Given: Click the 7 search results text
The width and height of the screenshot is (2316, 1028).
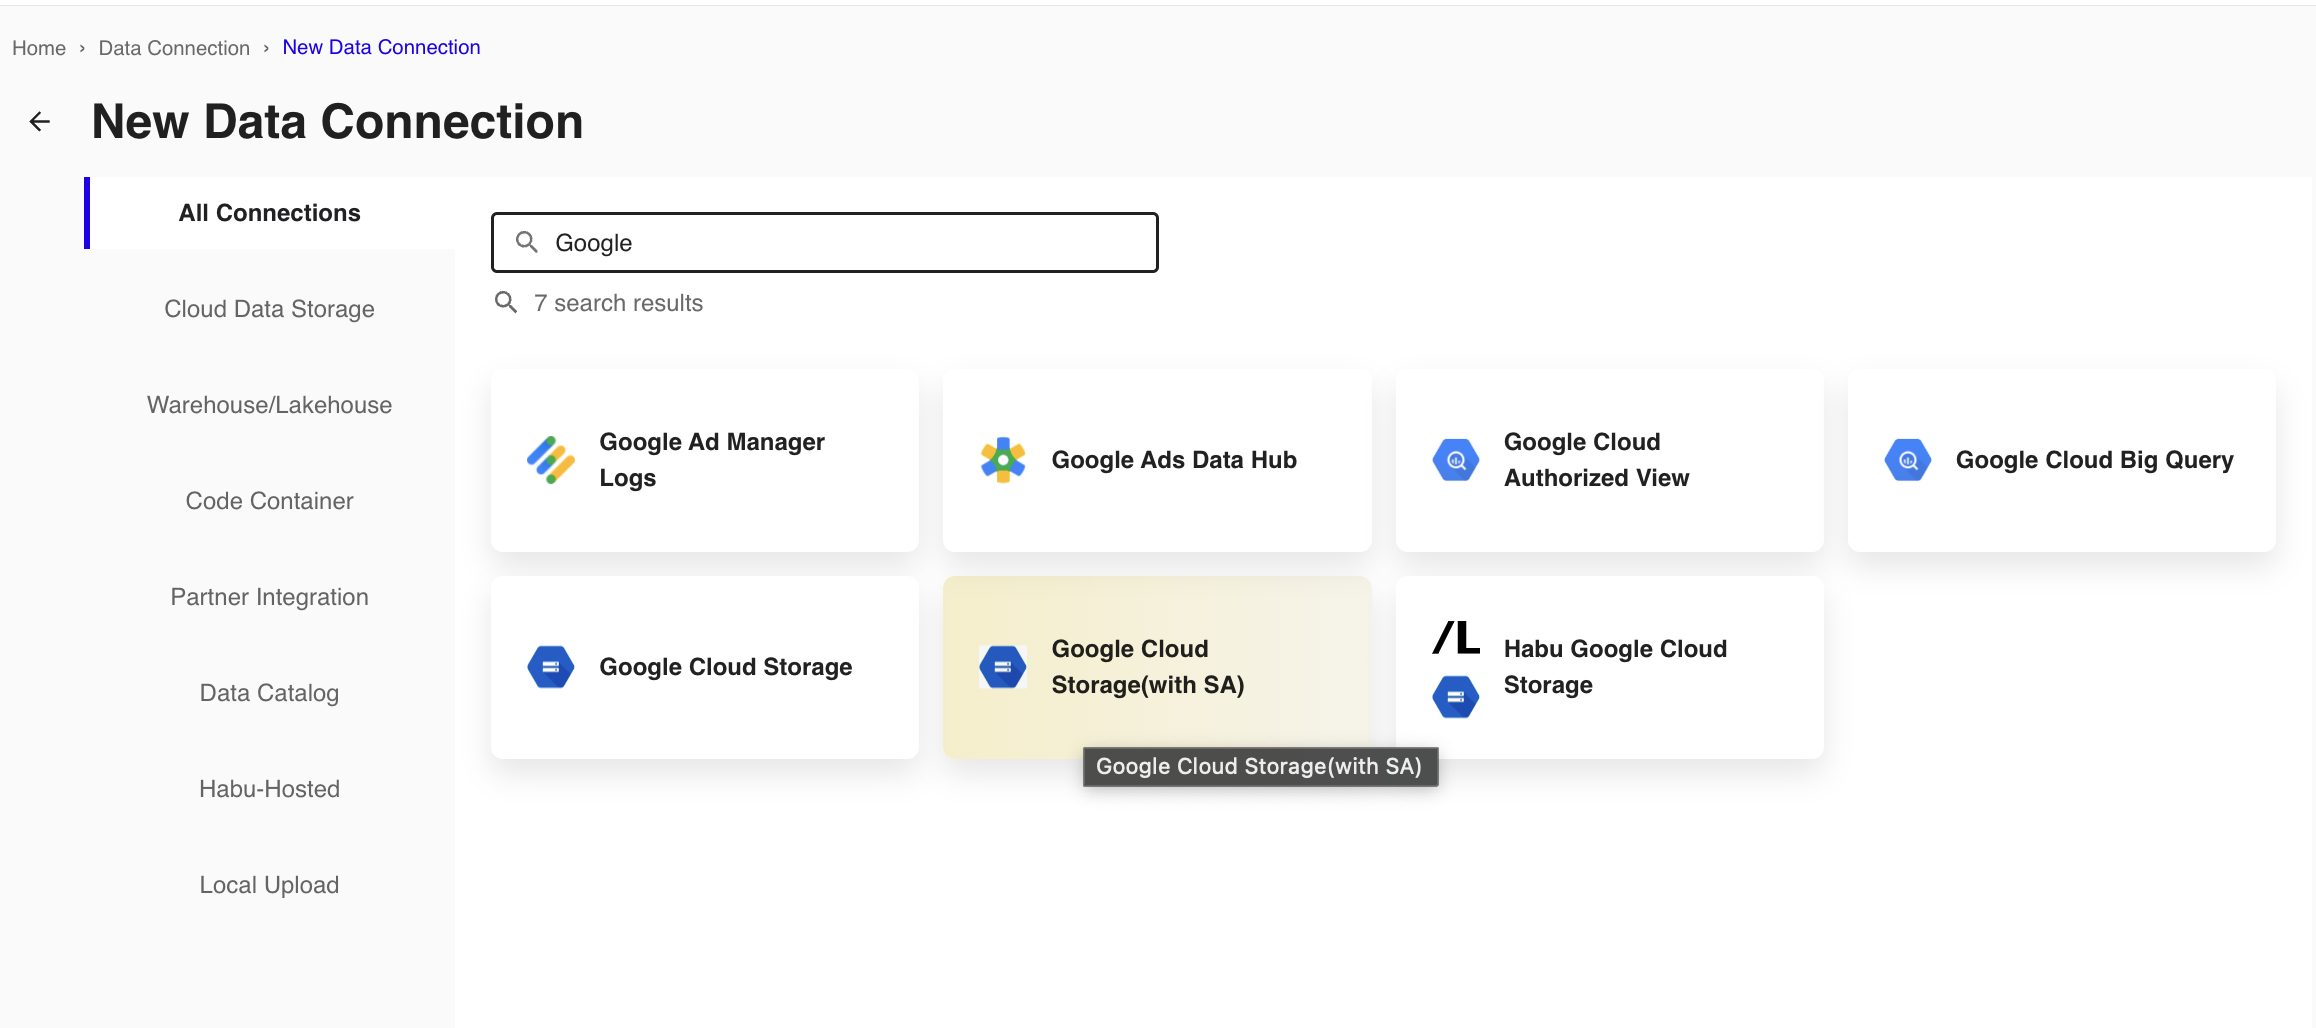Looking at the screenshot, I should [x=619, y=303].
